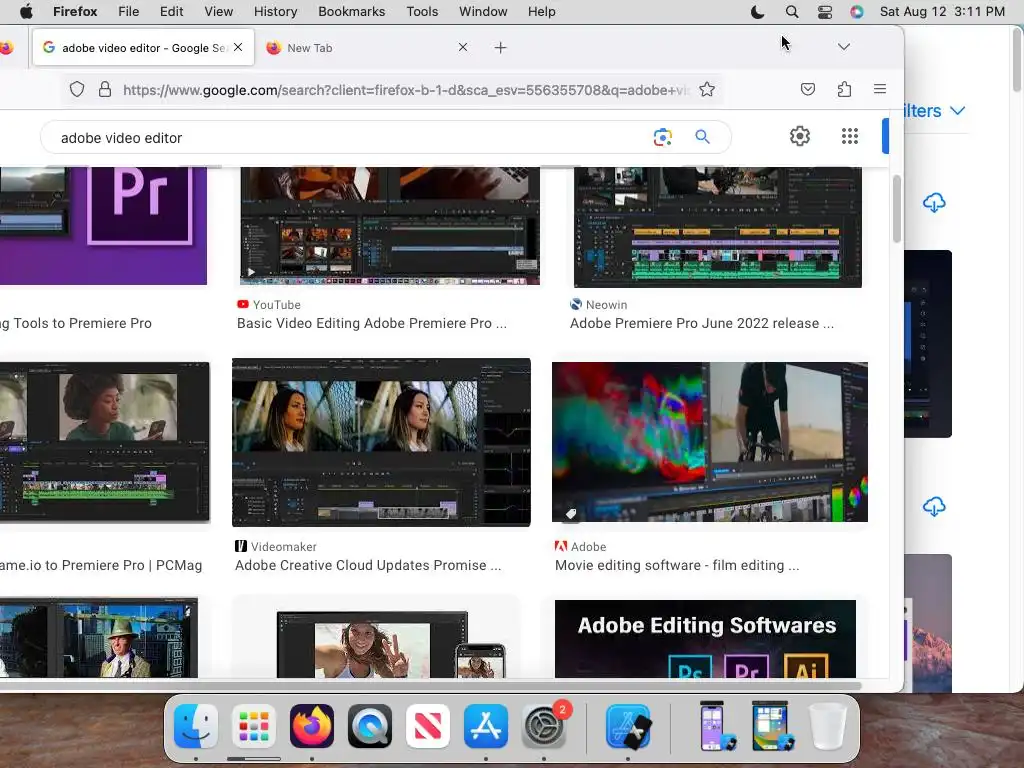
Task: Click the upper cloud download icon in background window
Action: (x=934, y=203)
